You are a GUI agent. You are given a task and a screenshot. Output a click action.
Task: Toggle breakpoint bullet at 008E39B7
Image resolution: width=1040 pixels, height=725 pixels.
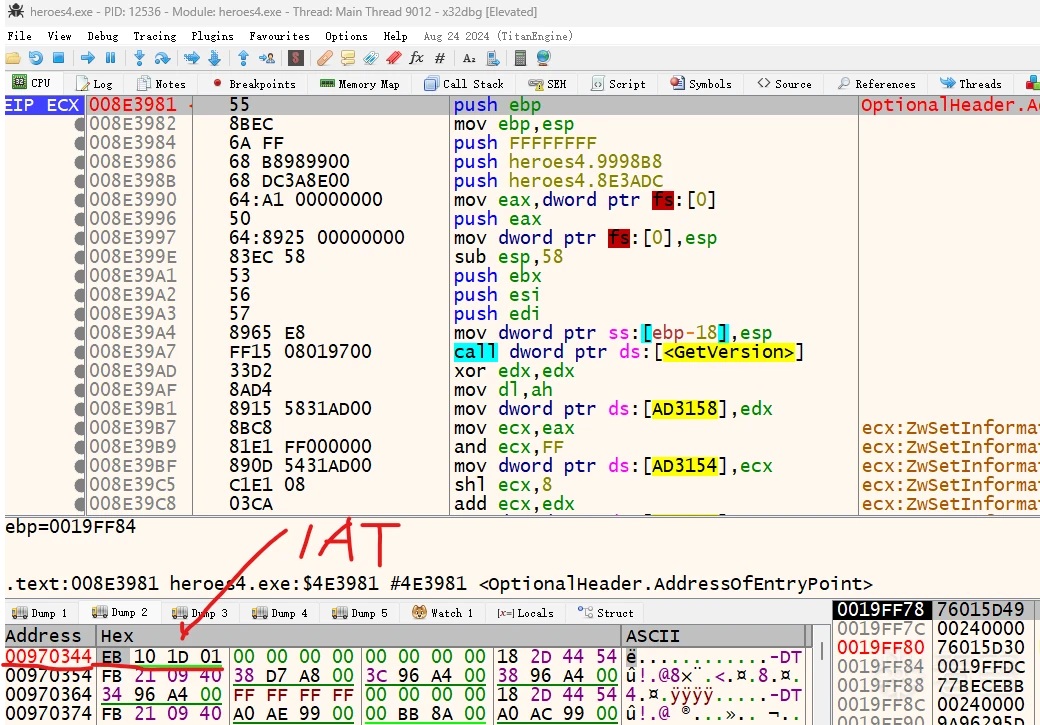coord(80,428)
